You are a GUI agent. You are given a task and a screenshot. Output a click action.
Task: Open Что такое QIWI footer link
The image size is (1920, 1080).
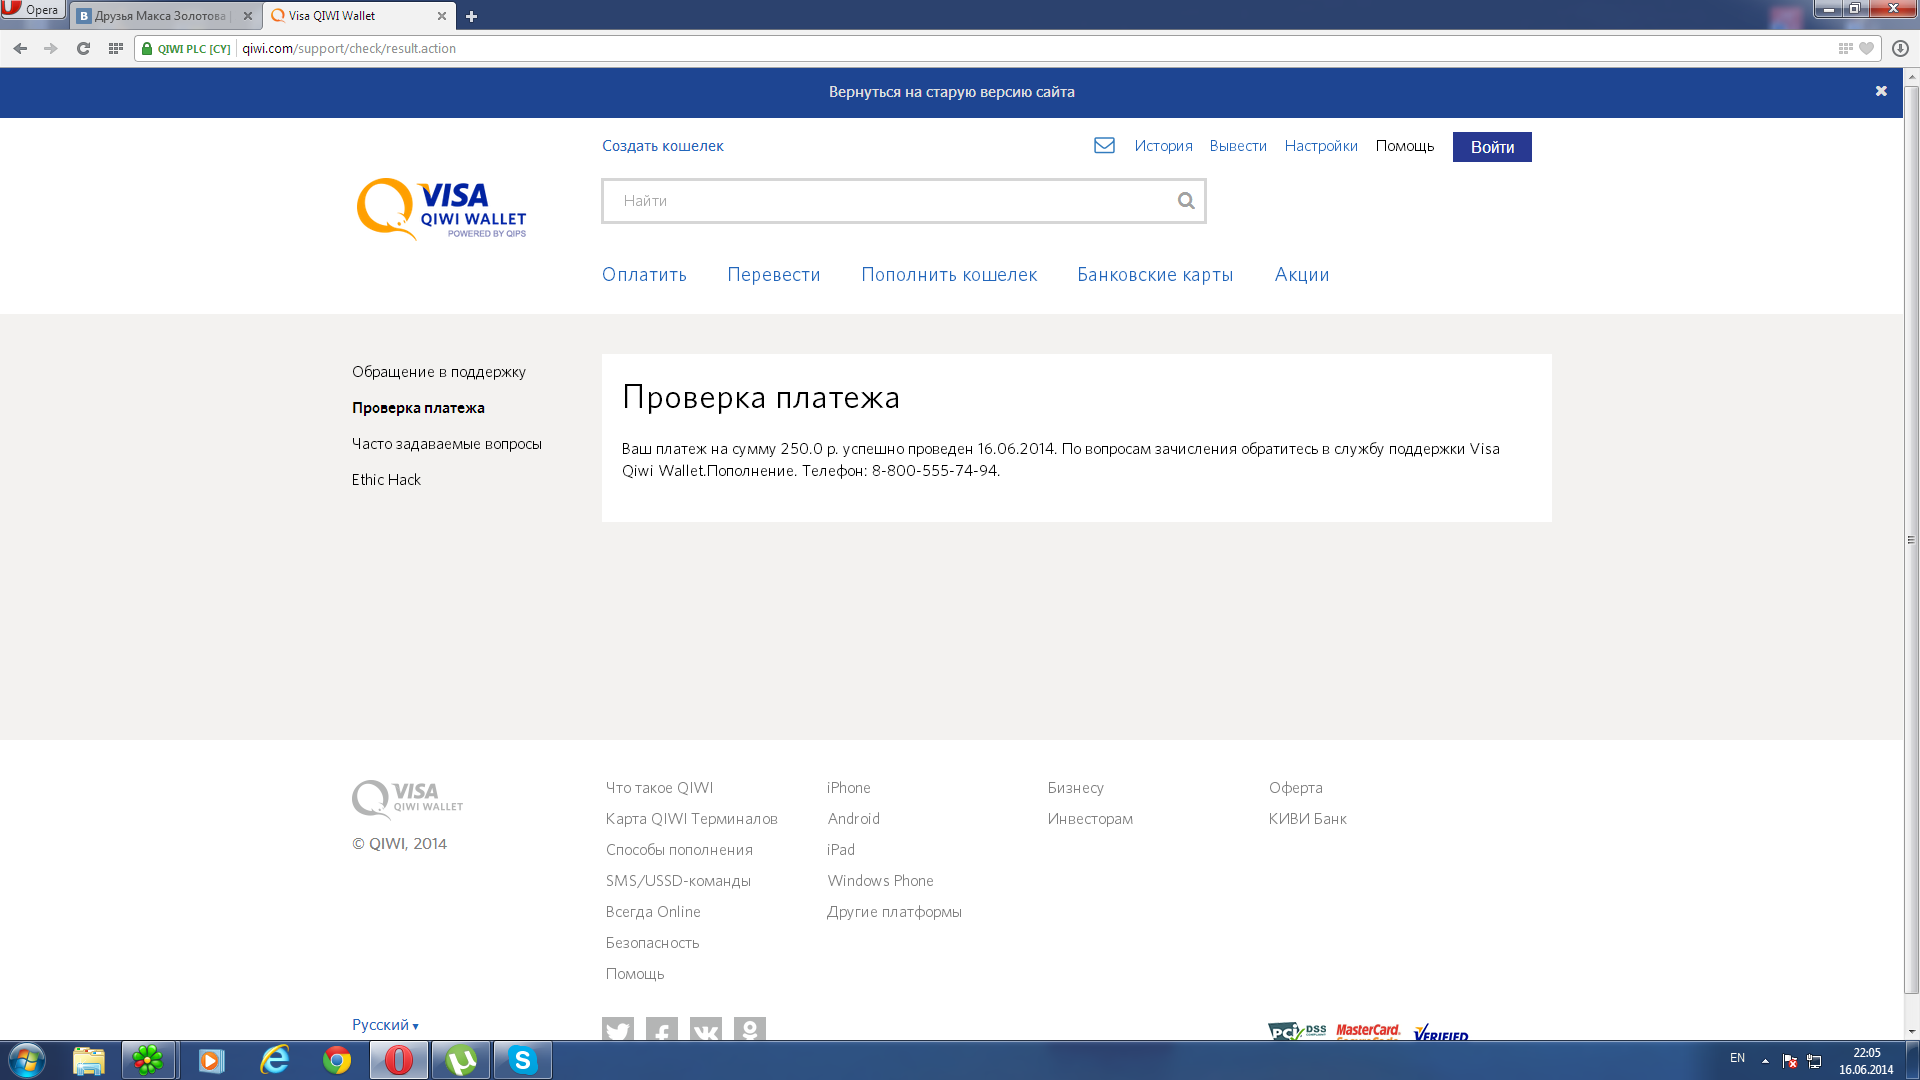[x=659, y=788]
